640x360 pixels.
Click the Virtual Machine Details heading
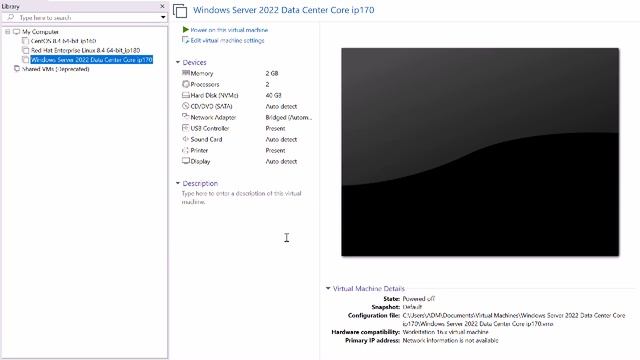click(x=369, y=288)
